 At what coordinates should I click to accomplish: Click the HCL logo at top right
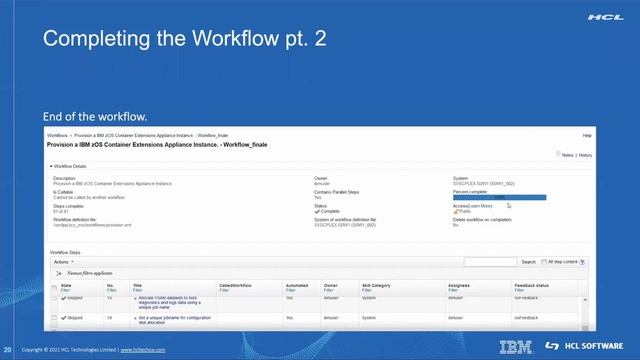605,17
